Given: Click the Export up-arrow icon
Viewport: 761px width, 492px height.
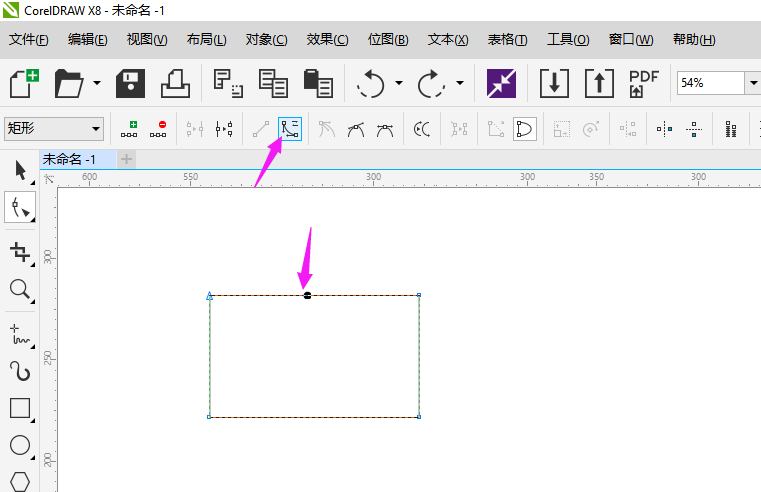Looking at the screenshot, I should (599, 83).
